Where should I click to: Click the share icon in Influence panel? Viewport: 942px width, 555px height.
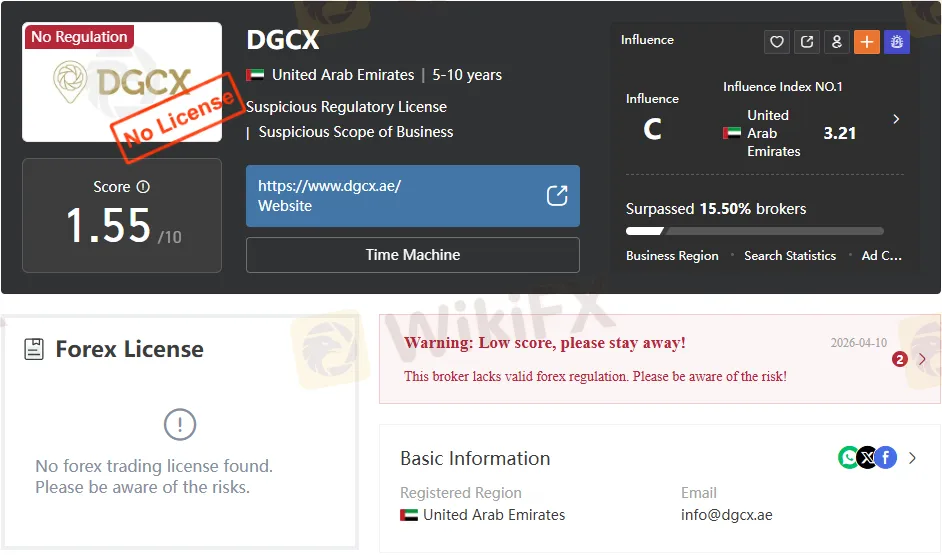[807, 42]
